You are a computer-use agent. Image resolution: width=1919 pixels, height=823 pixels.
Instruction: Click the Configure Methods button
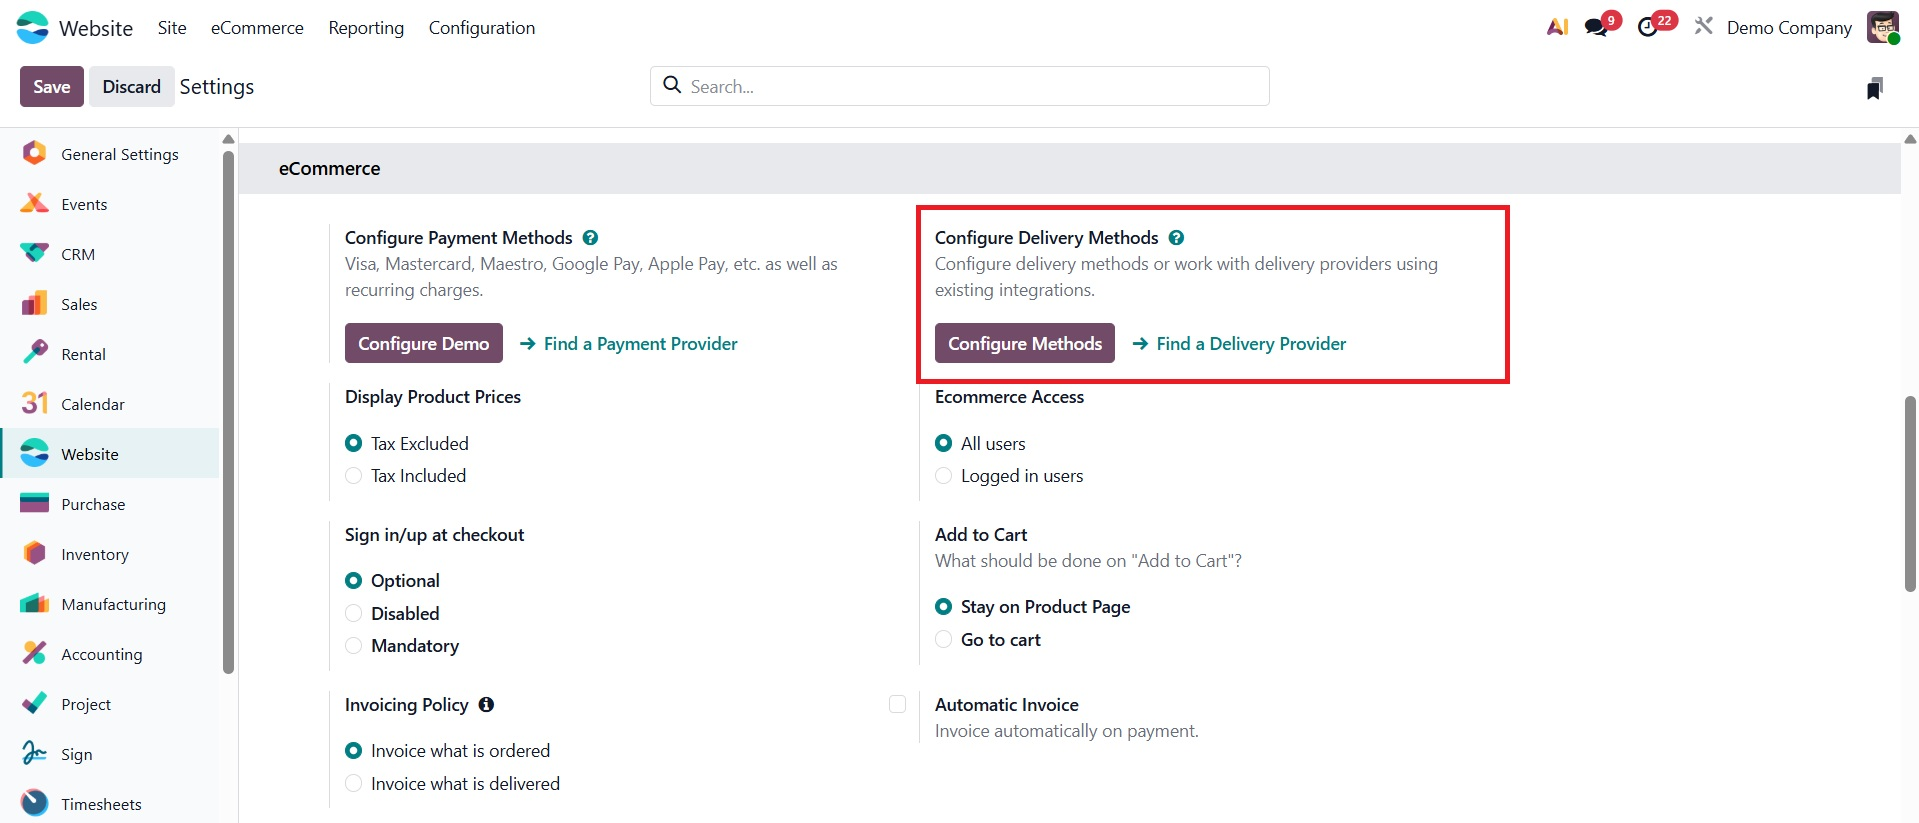click(x=1024, y=343)
